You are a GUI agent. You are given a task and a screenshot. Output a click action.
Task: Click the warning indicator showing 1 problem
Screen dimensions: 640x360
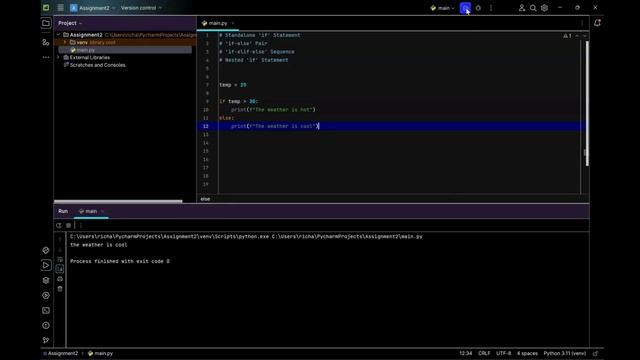pyautogui.click(x=567, y=36)
